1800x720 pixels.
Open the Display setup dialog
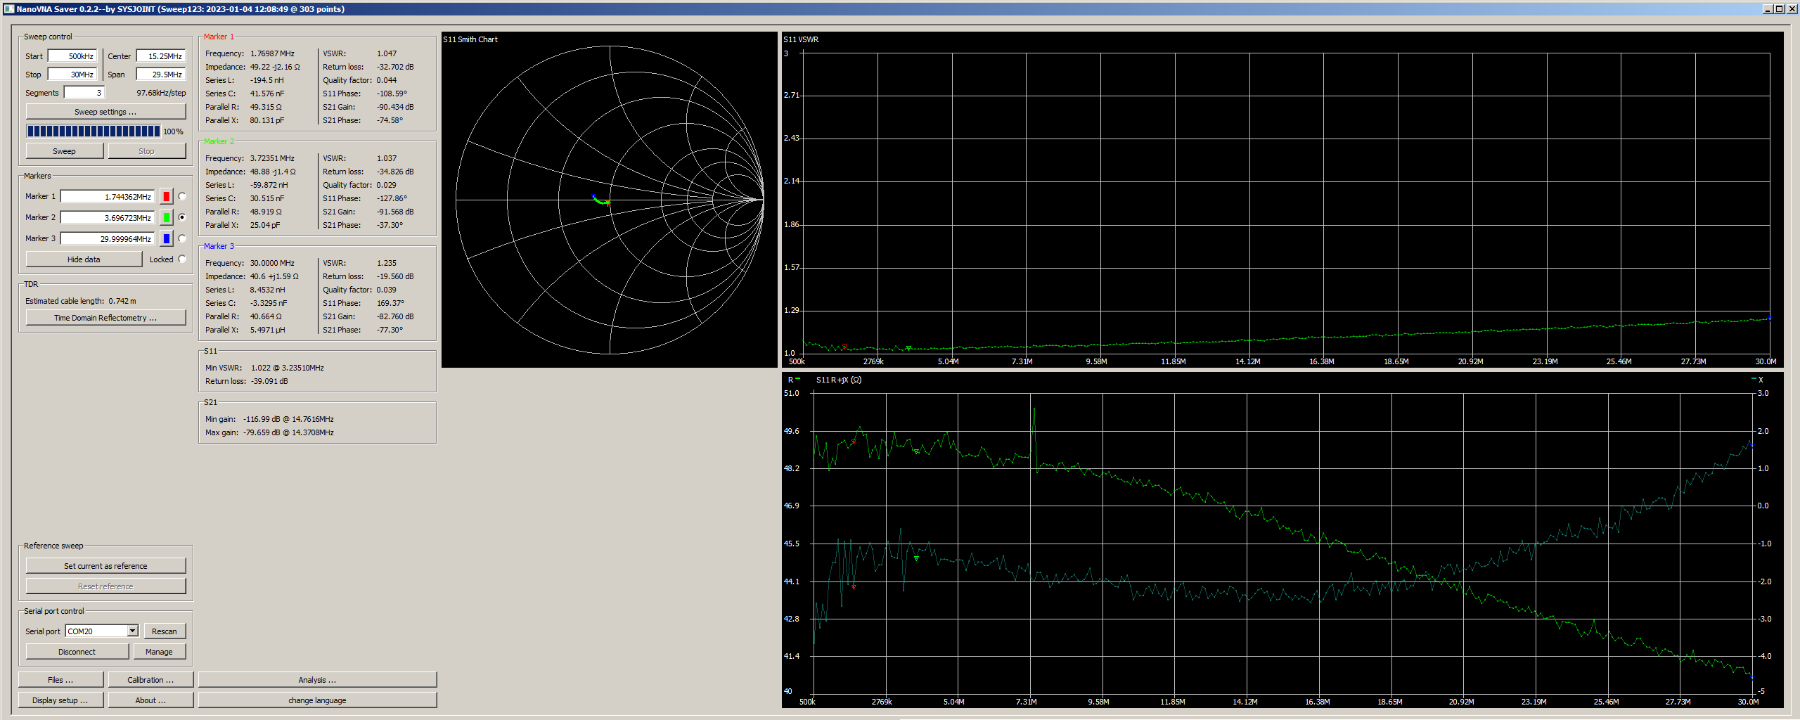[60, 700]
